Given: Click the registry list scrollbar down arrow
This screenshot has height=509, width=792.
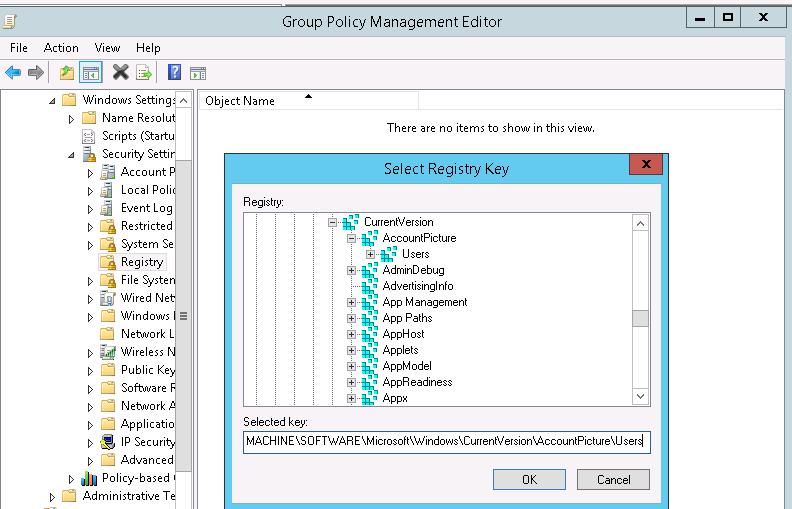Looking at the screenshot, I should click(641, 397).
